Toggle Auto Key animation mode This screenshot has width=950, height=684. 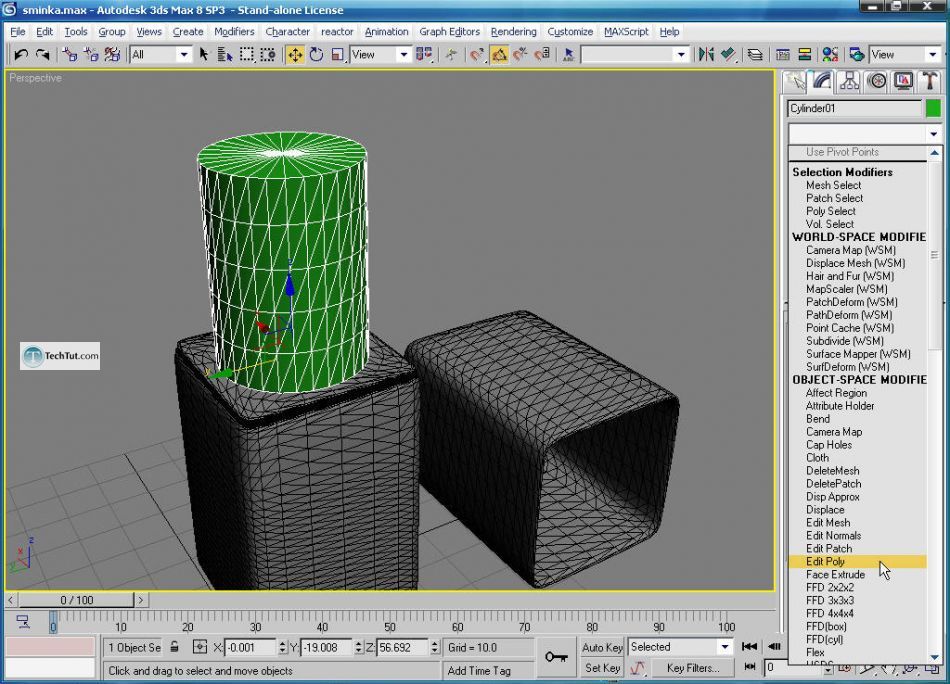coord(602,647)
